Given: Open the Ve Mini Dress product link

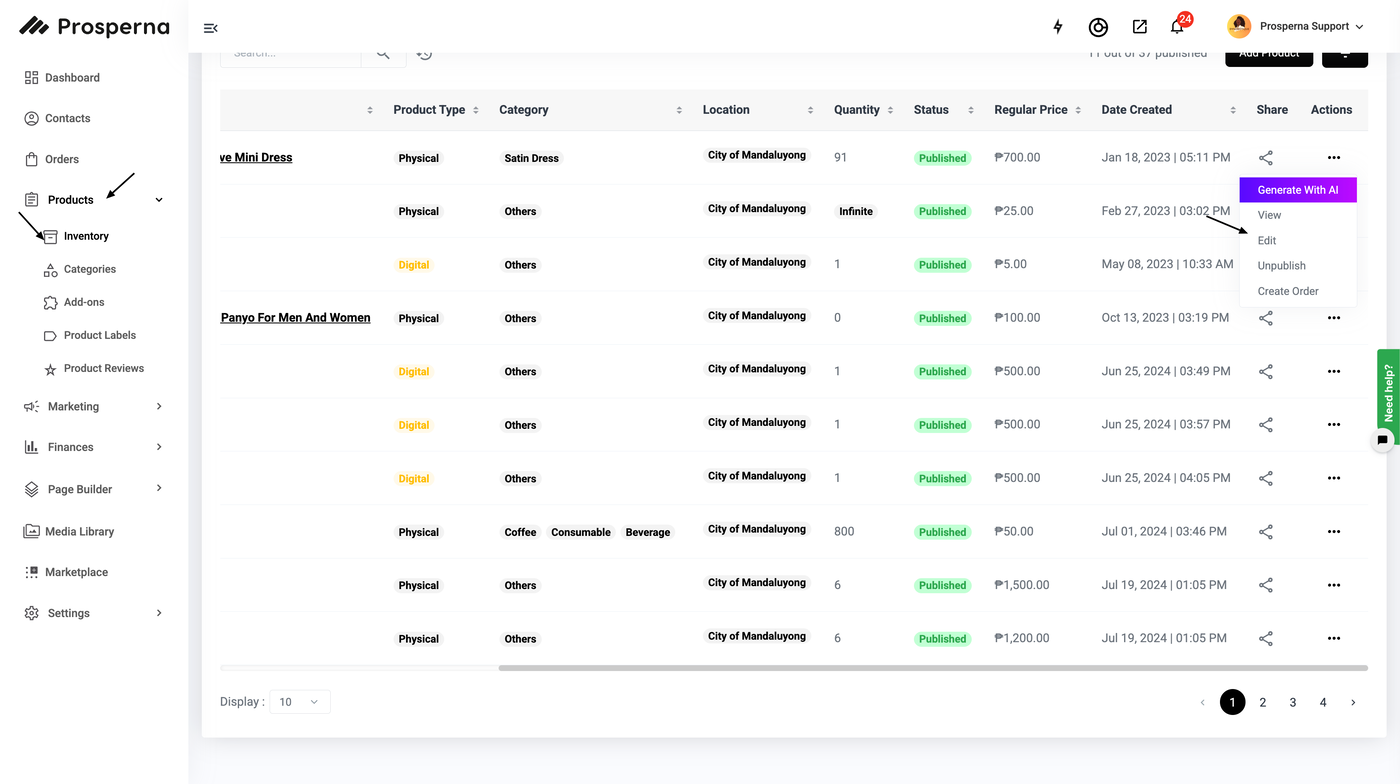Looking at the screenshot, I should pos(257,158).
